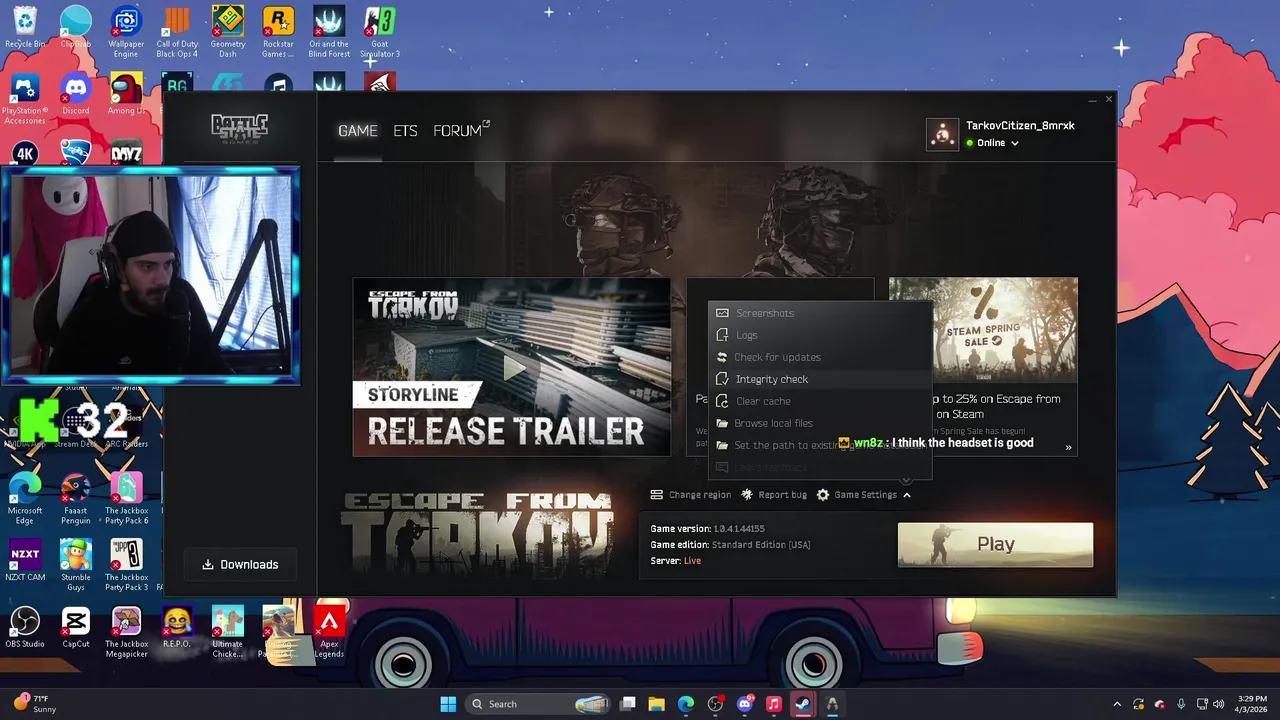Open the R.E.P.O. desktop icon
1280x720 pixels.
click(x=177, y=628)
